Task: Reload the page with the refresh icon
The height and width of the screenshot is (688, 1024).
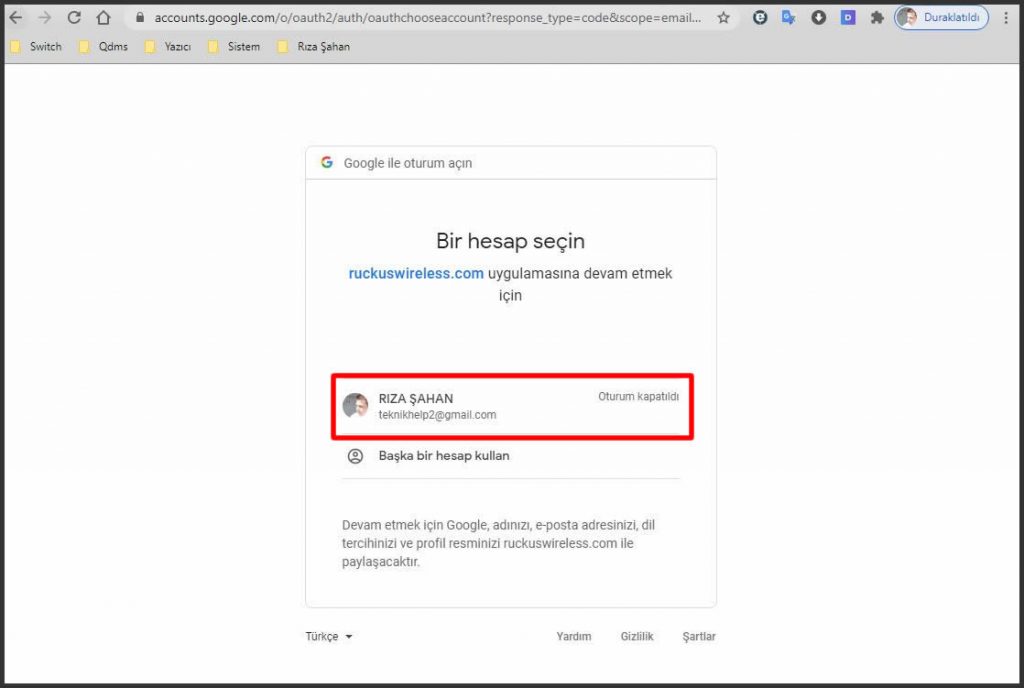Action: point(74,18)
